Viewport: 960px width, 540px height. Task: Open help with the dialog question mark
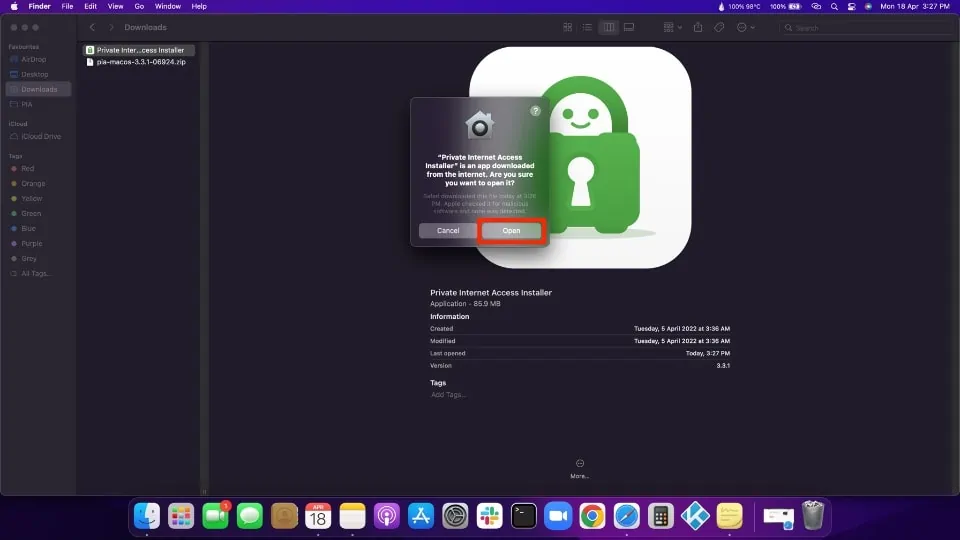535,111
